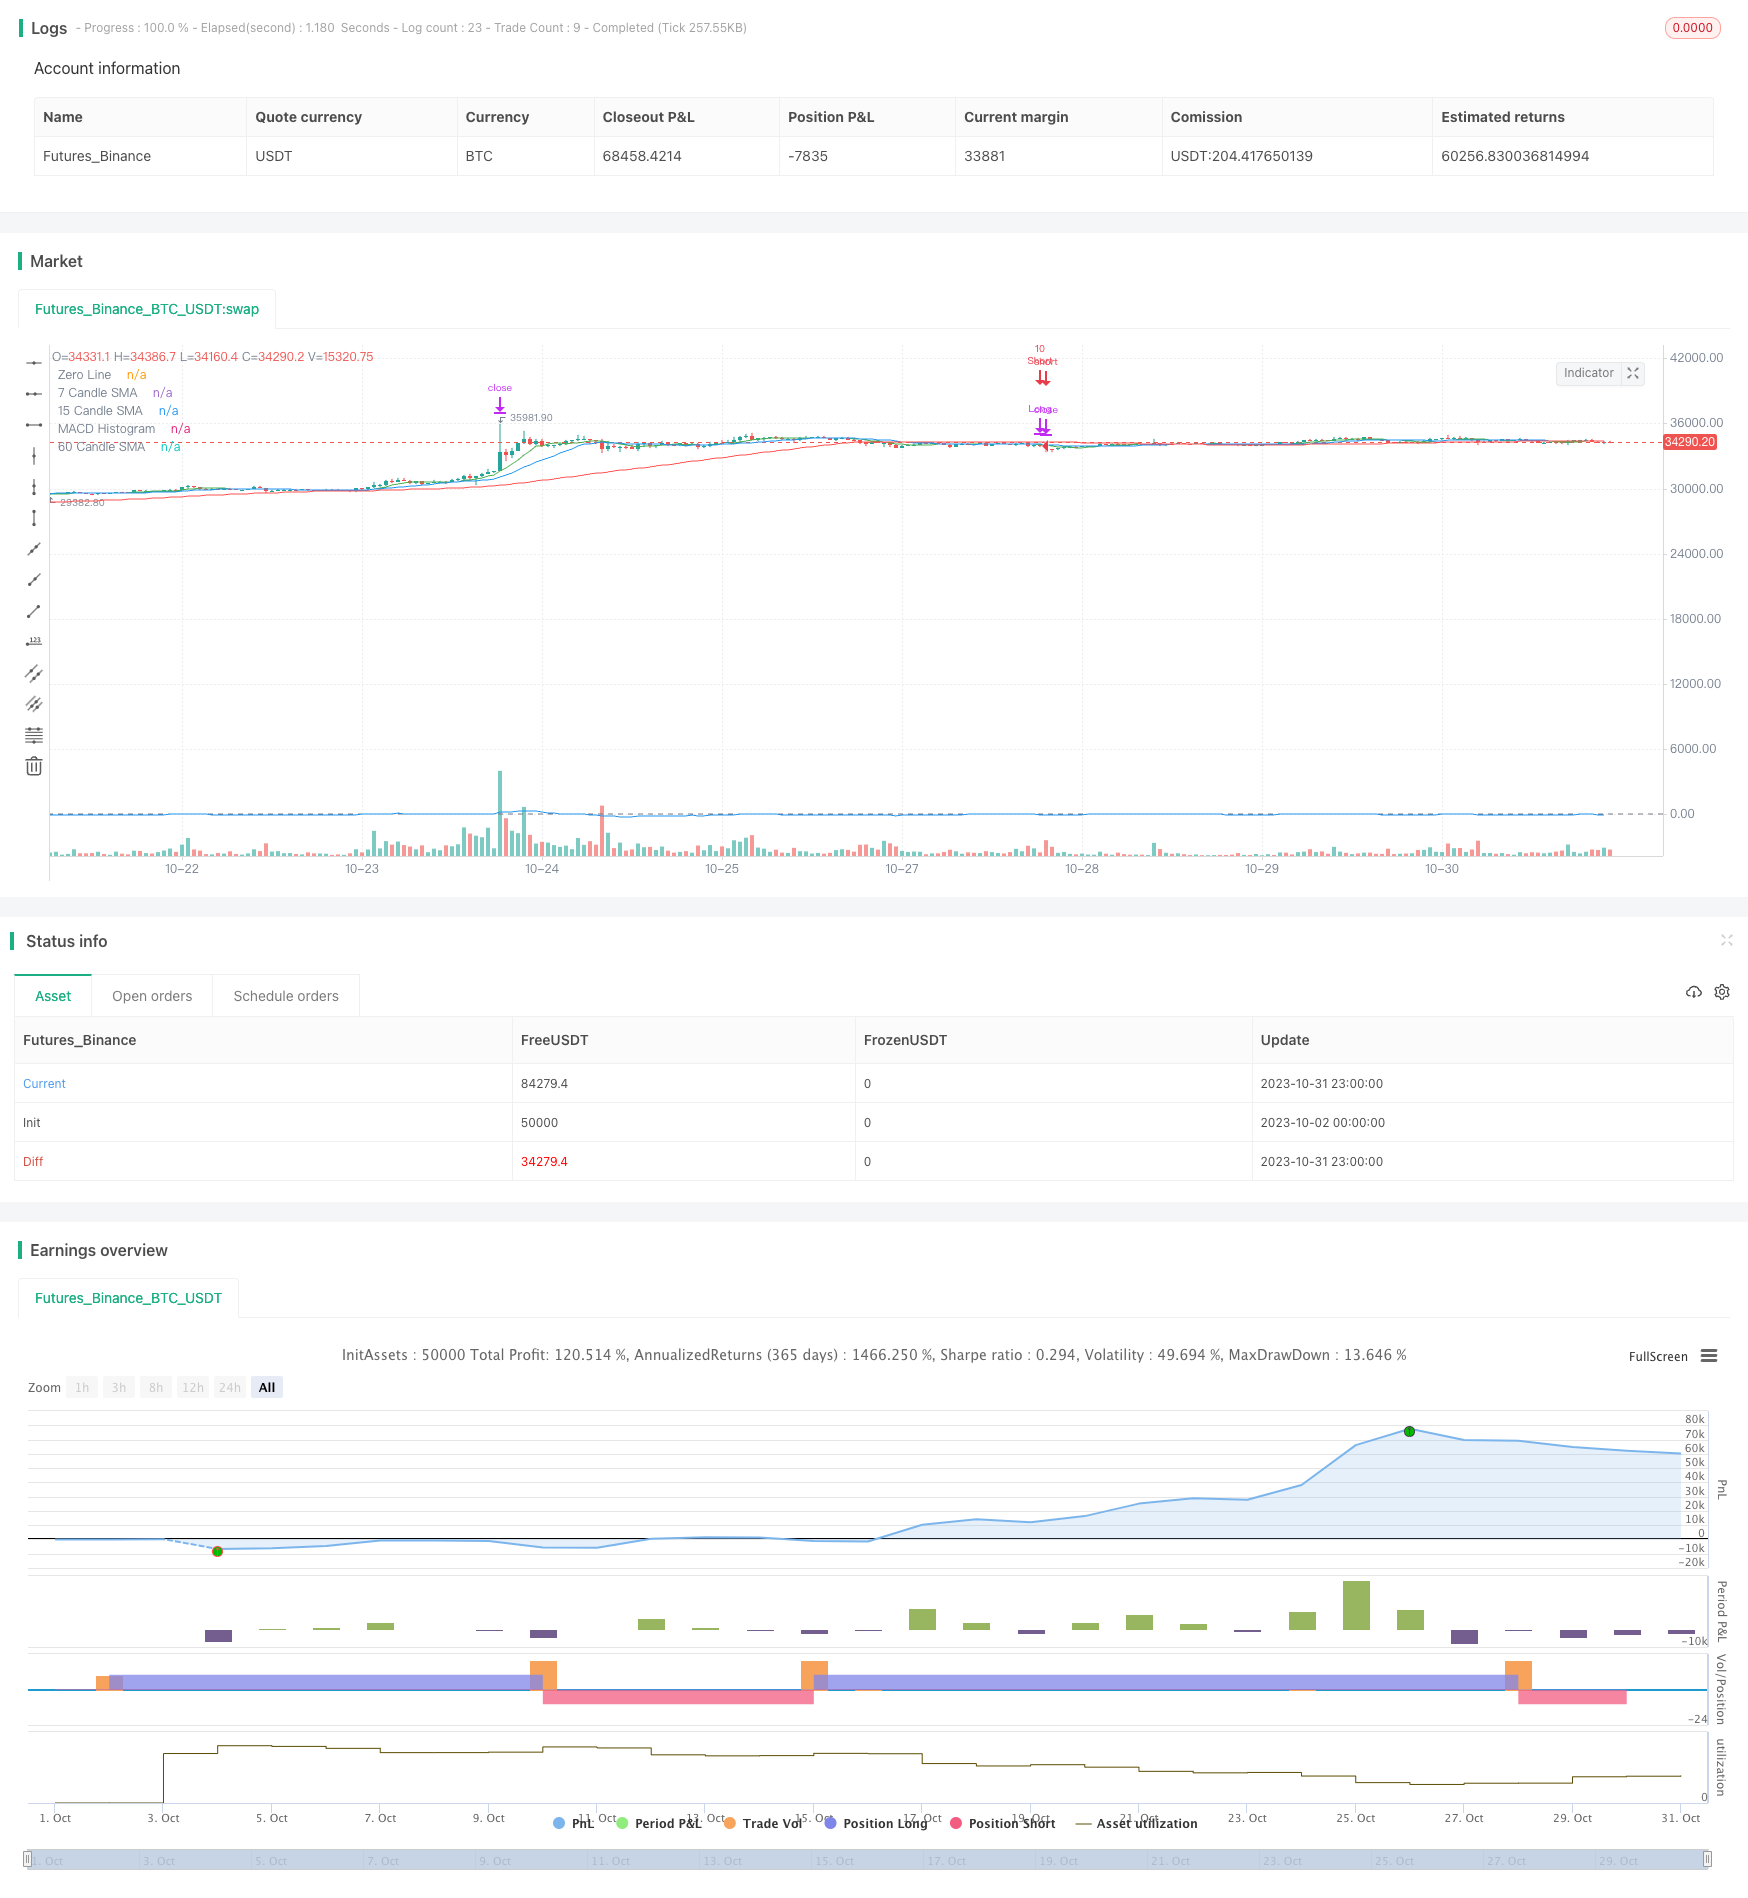Switch to the Asset tab
The image size is (1748, 1898).
point(53,996)
